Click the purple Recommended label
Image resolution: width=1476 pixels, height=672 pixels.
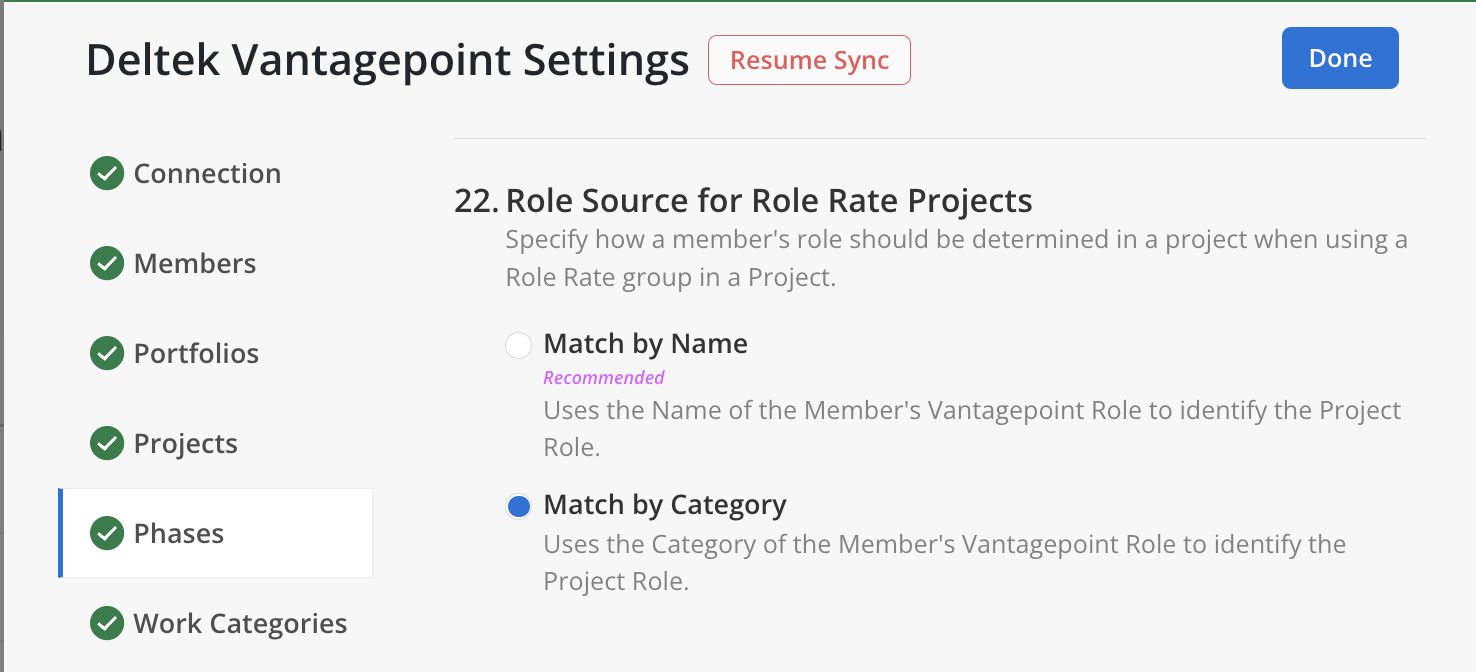coord(604,378)
